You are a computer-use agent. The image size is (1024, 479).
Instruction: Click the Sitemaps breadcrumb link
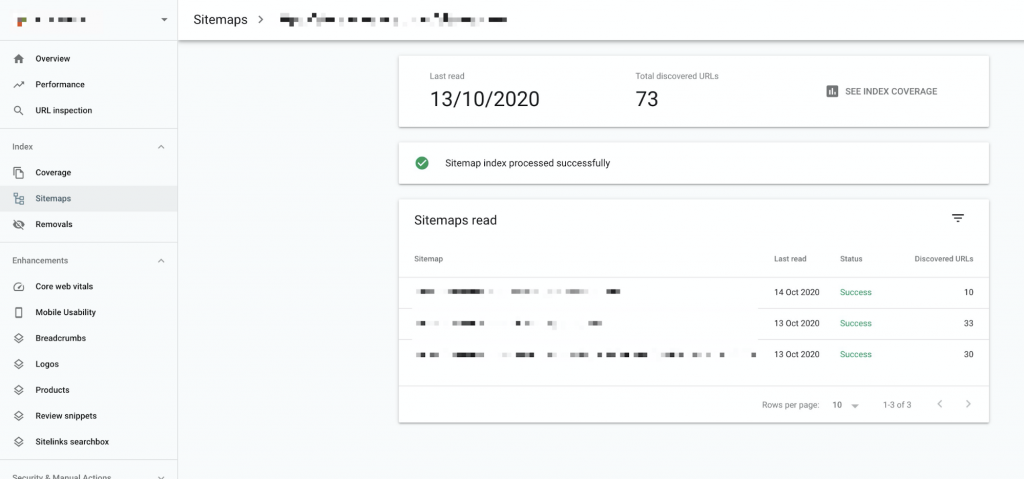pos(220,20)
